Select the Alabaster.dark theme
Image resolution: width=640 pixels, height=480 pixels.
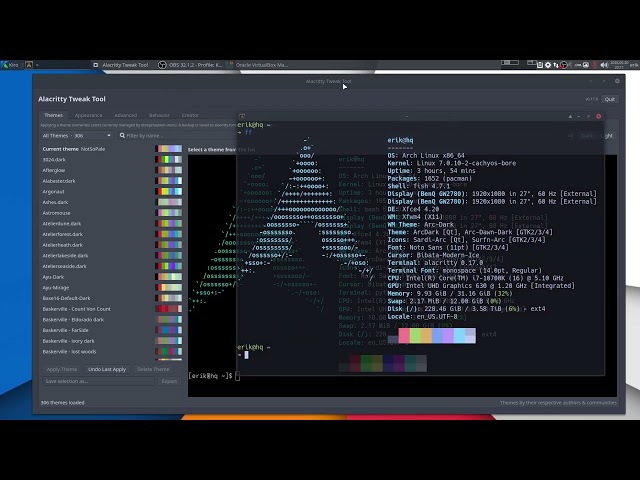59,181
